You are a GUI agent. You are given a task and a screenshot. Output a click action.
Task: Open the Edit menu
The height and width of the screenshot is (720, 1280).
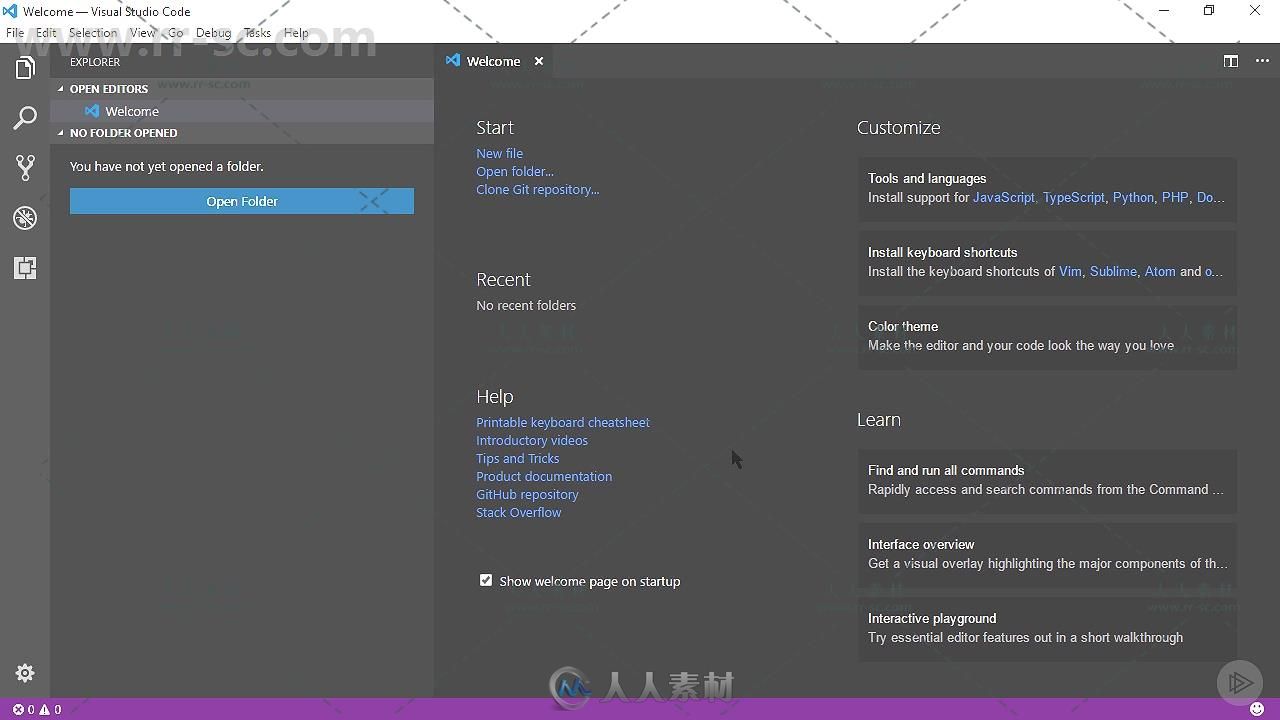tap(46, 33)
